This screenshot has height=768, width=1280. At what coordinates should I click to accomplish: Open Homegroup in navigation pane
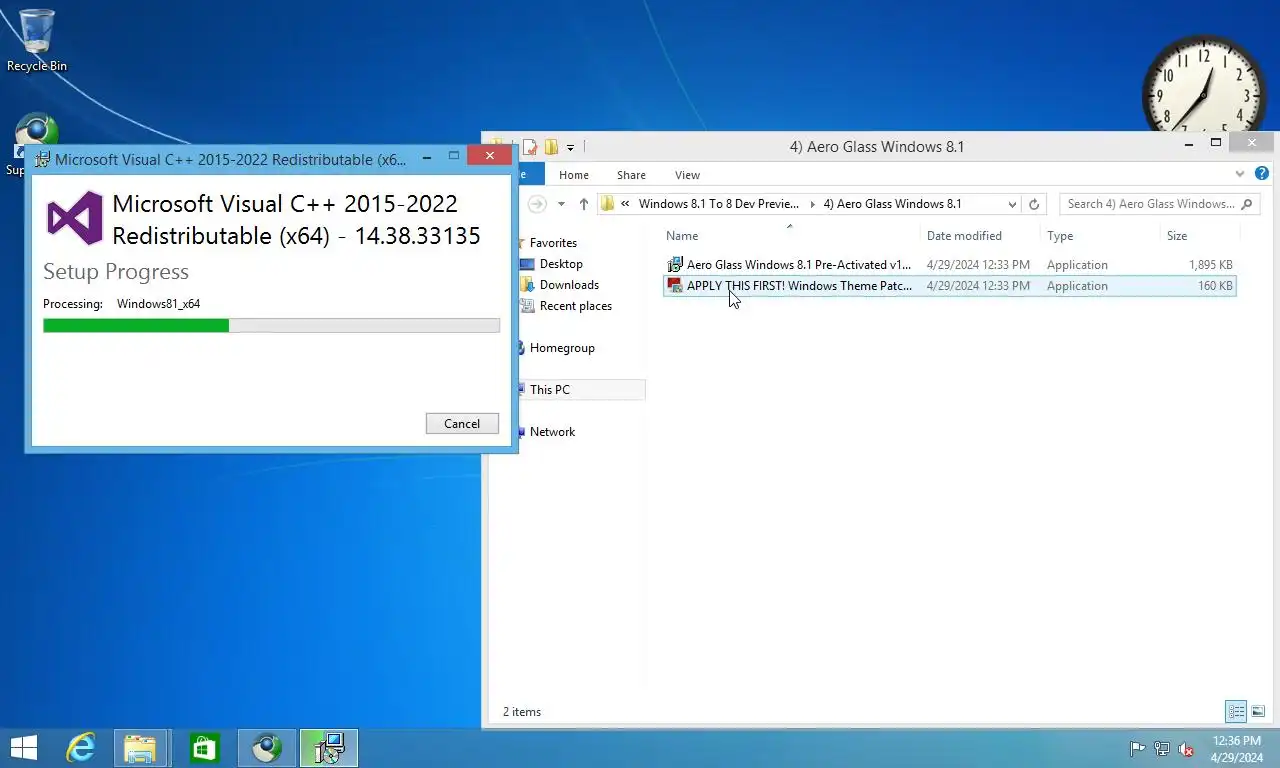tap(562, 348)
